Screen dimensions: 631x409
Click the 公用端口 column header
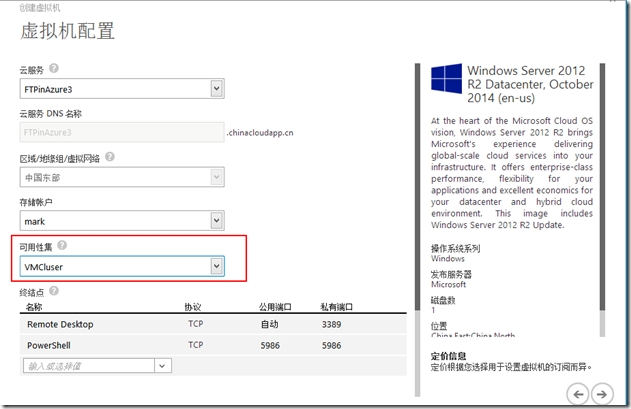coord(275,307)
